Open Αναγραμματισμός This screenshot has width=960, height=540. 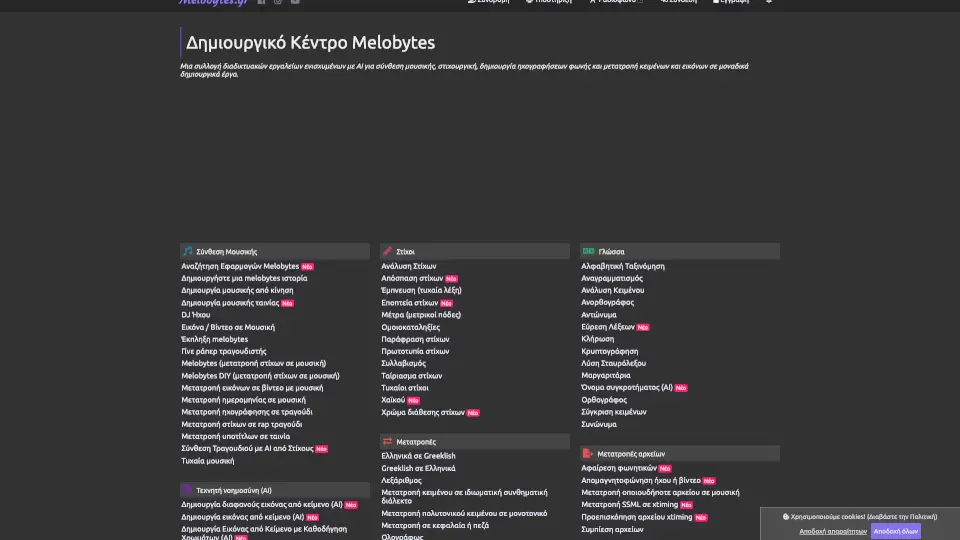(612, 279)
